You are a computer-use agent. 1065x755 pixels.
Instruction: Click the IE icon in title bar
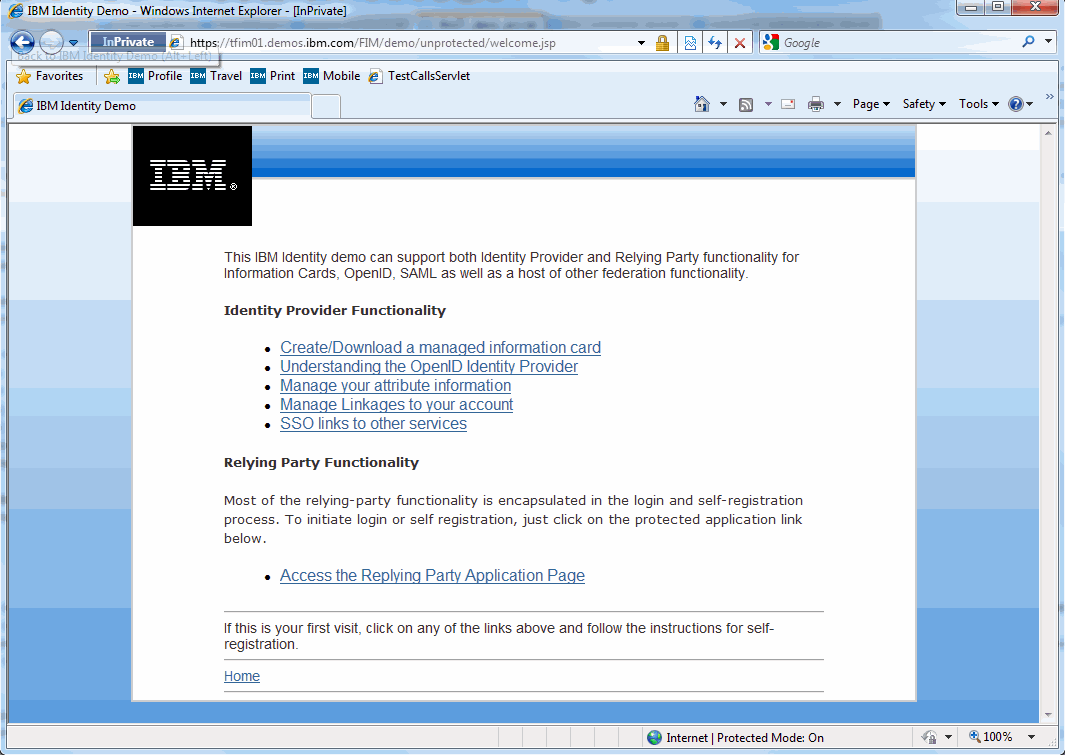click(x=16, y=11)
